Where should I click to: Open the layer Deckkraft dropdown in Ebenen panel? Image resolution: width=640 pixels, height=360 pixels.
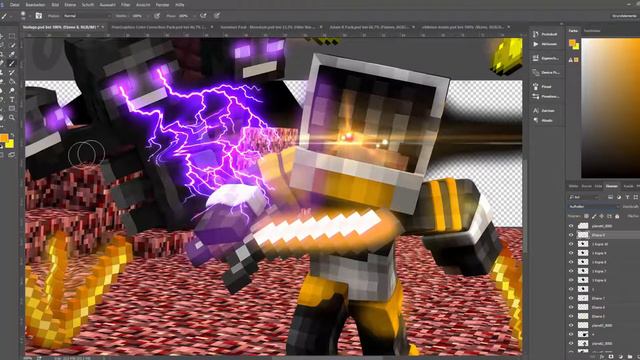(631, 207)
